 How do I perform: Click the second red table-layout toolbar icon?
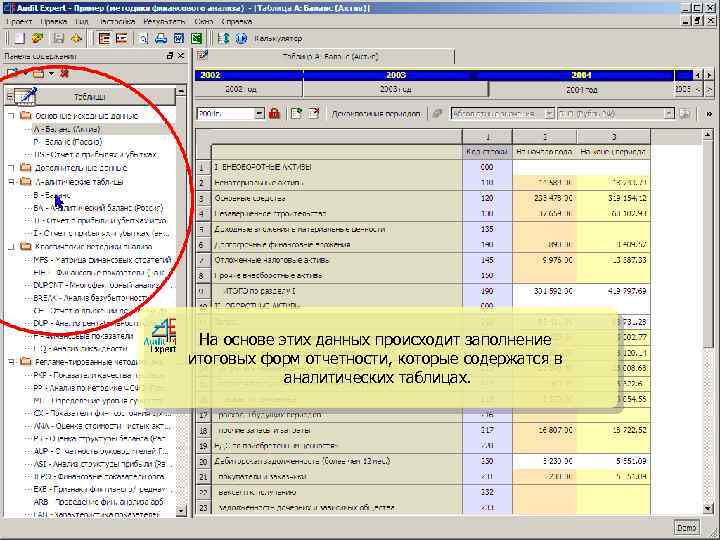(x=121, y=39)
